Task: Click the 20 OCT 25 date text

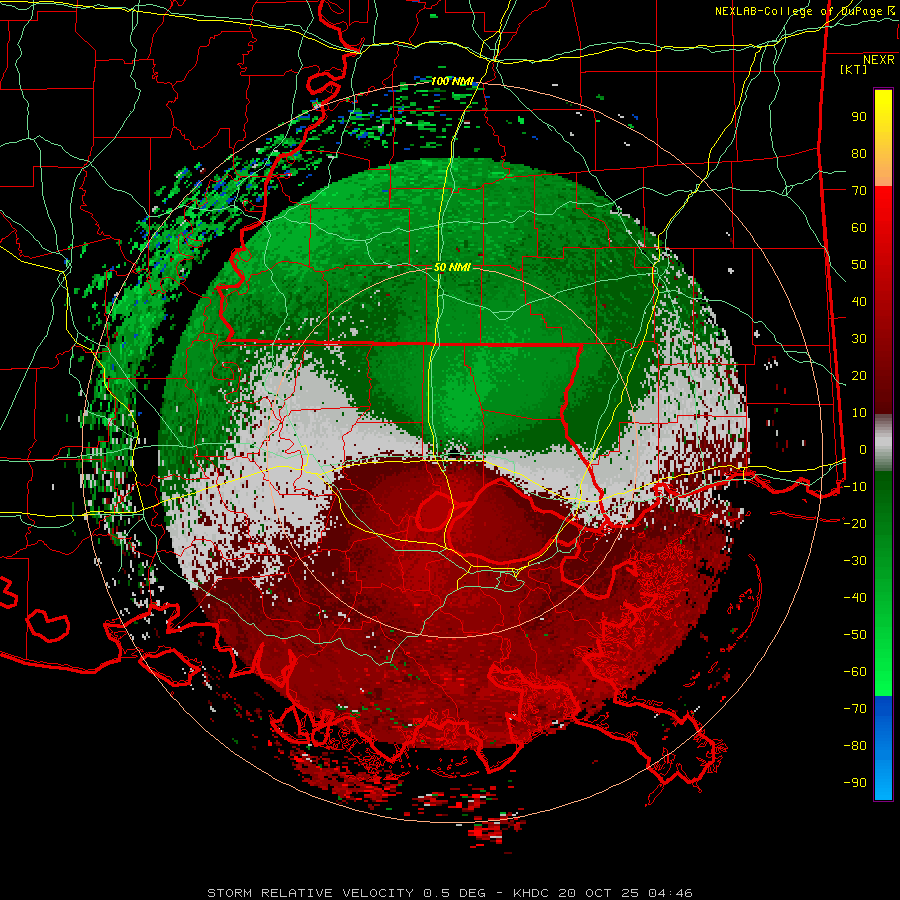Action: point(600,893)
